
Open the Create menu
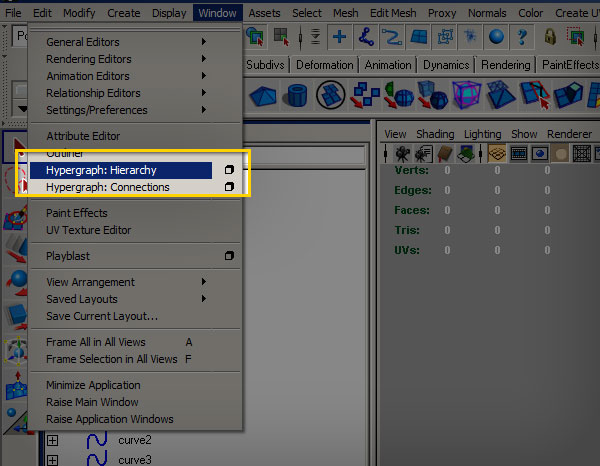[124, 13]
